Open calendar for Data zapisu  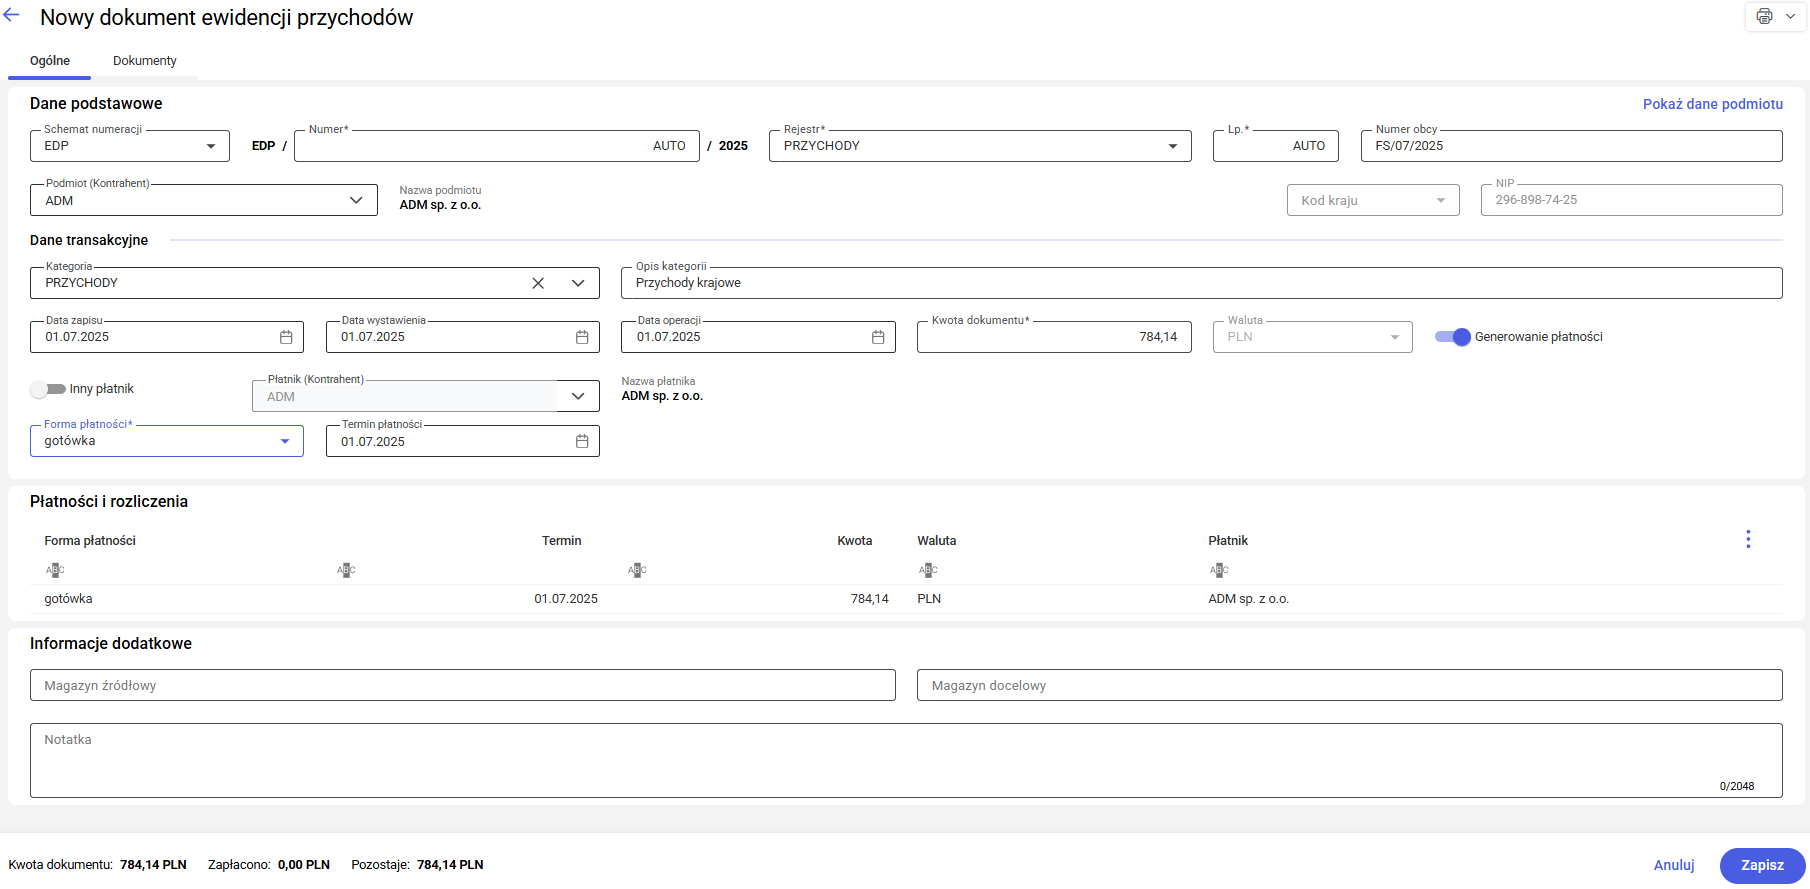(x=286, y=337)
